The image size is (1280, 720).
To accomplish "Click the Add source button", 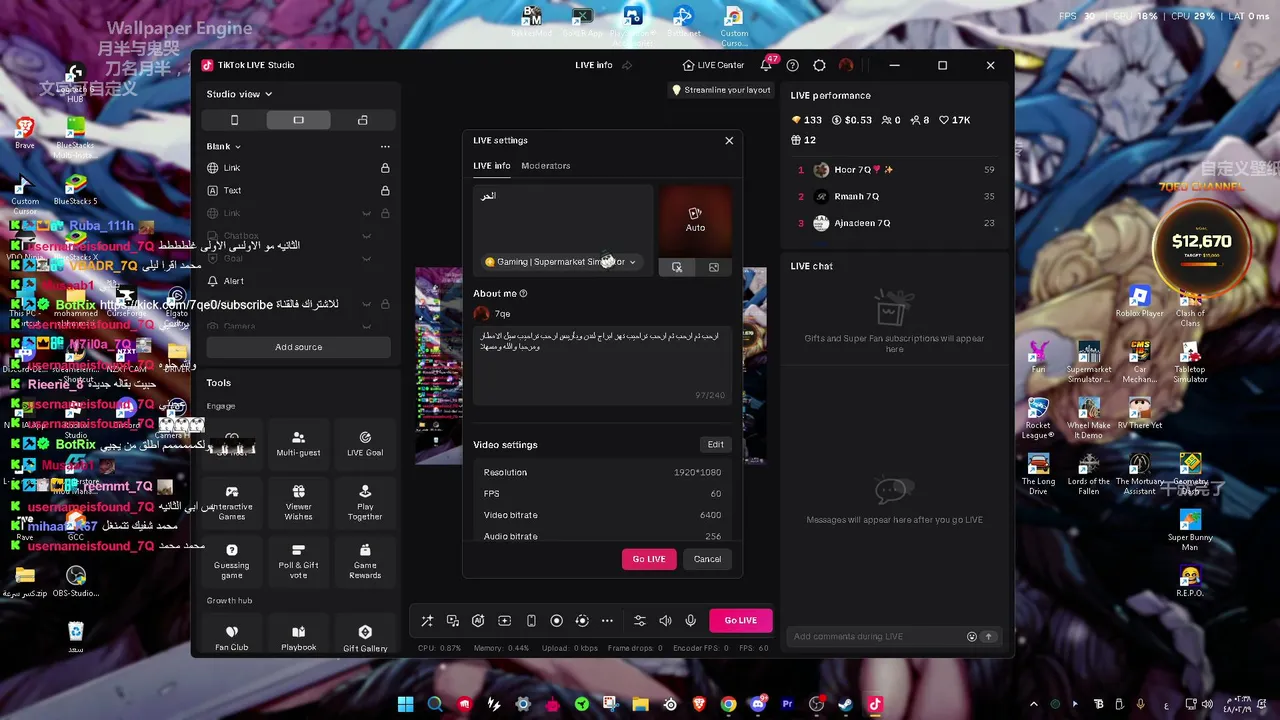I will (x=299, y=347).
